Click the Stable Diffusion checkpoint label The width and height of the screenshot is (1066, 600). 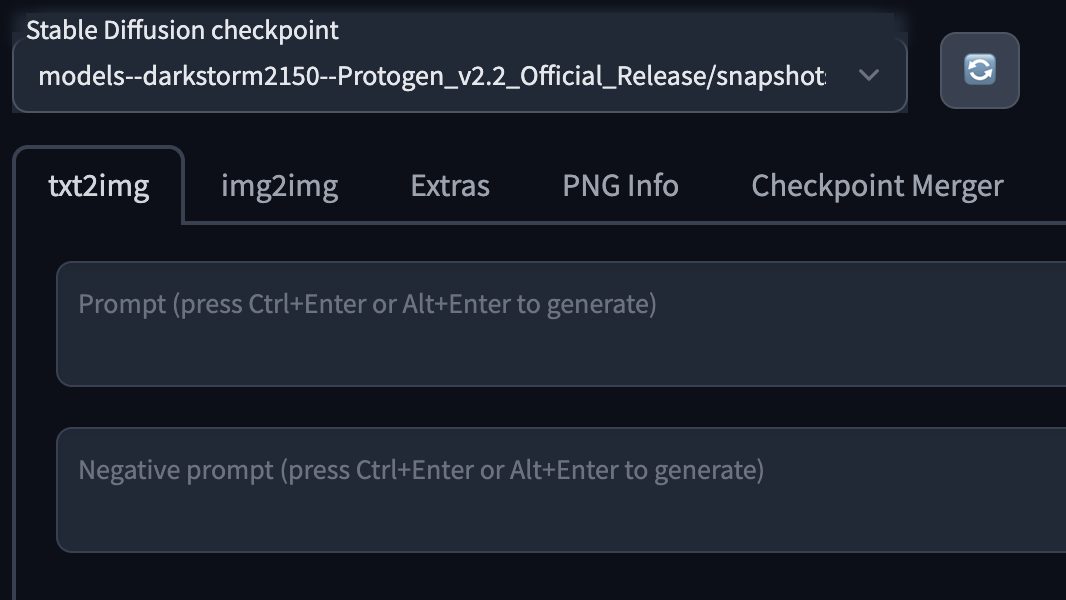pos(182,30)
